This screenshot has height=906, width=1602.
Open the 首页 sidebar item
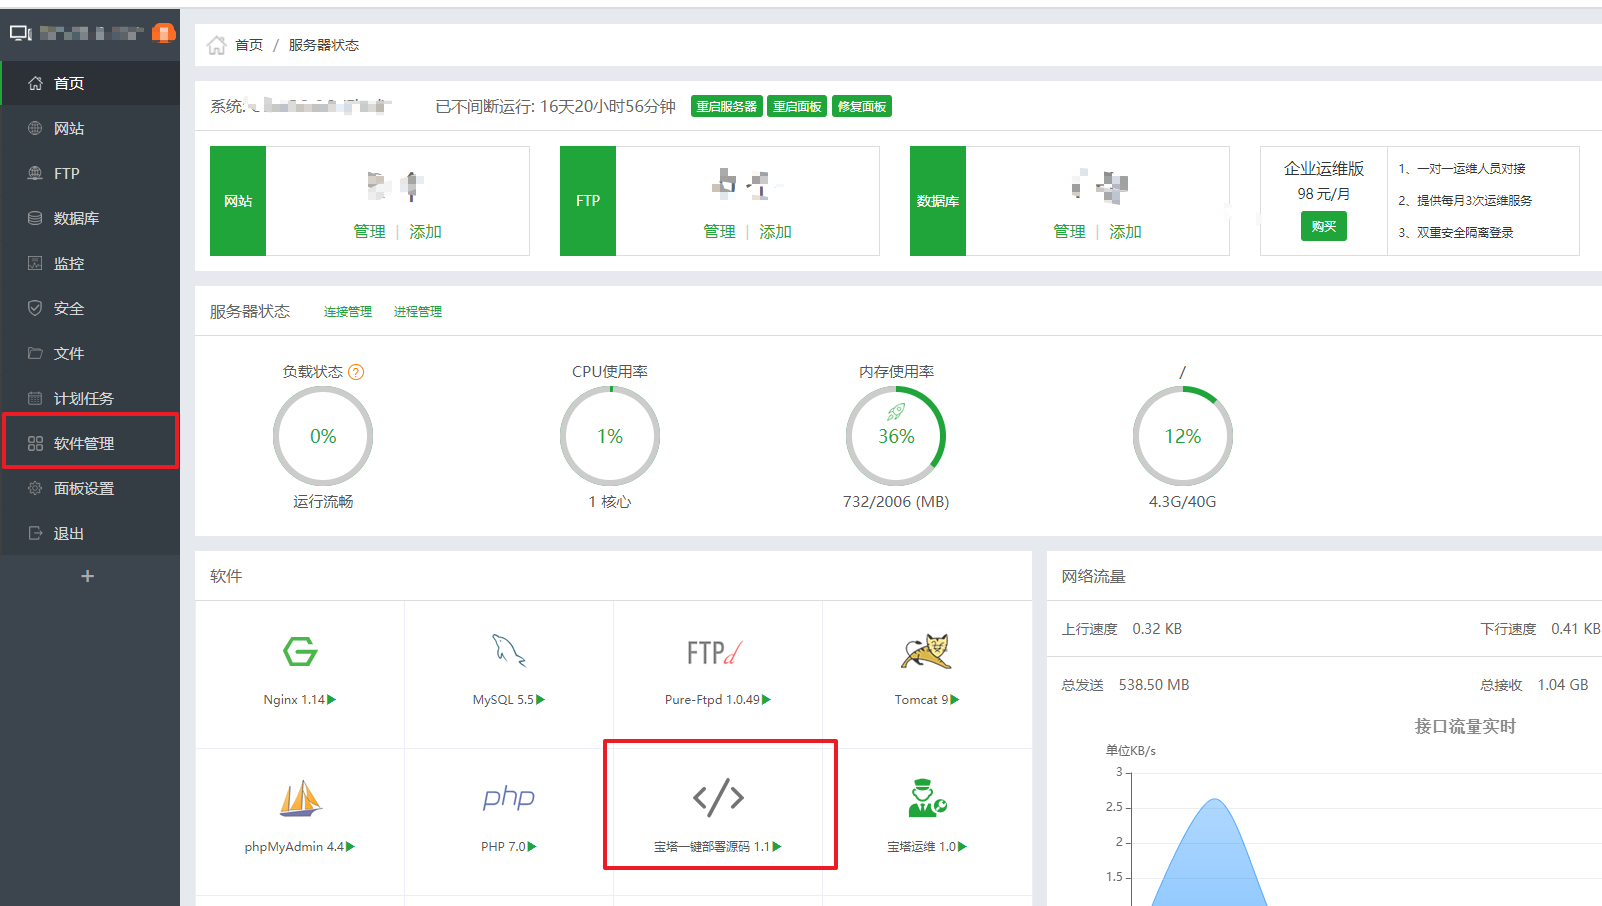pos(90,83)
